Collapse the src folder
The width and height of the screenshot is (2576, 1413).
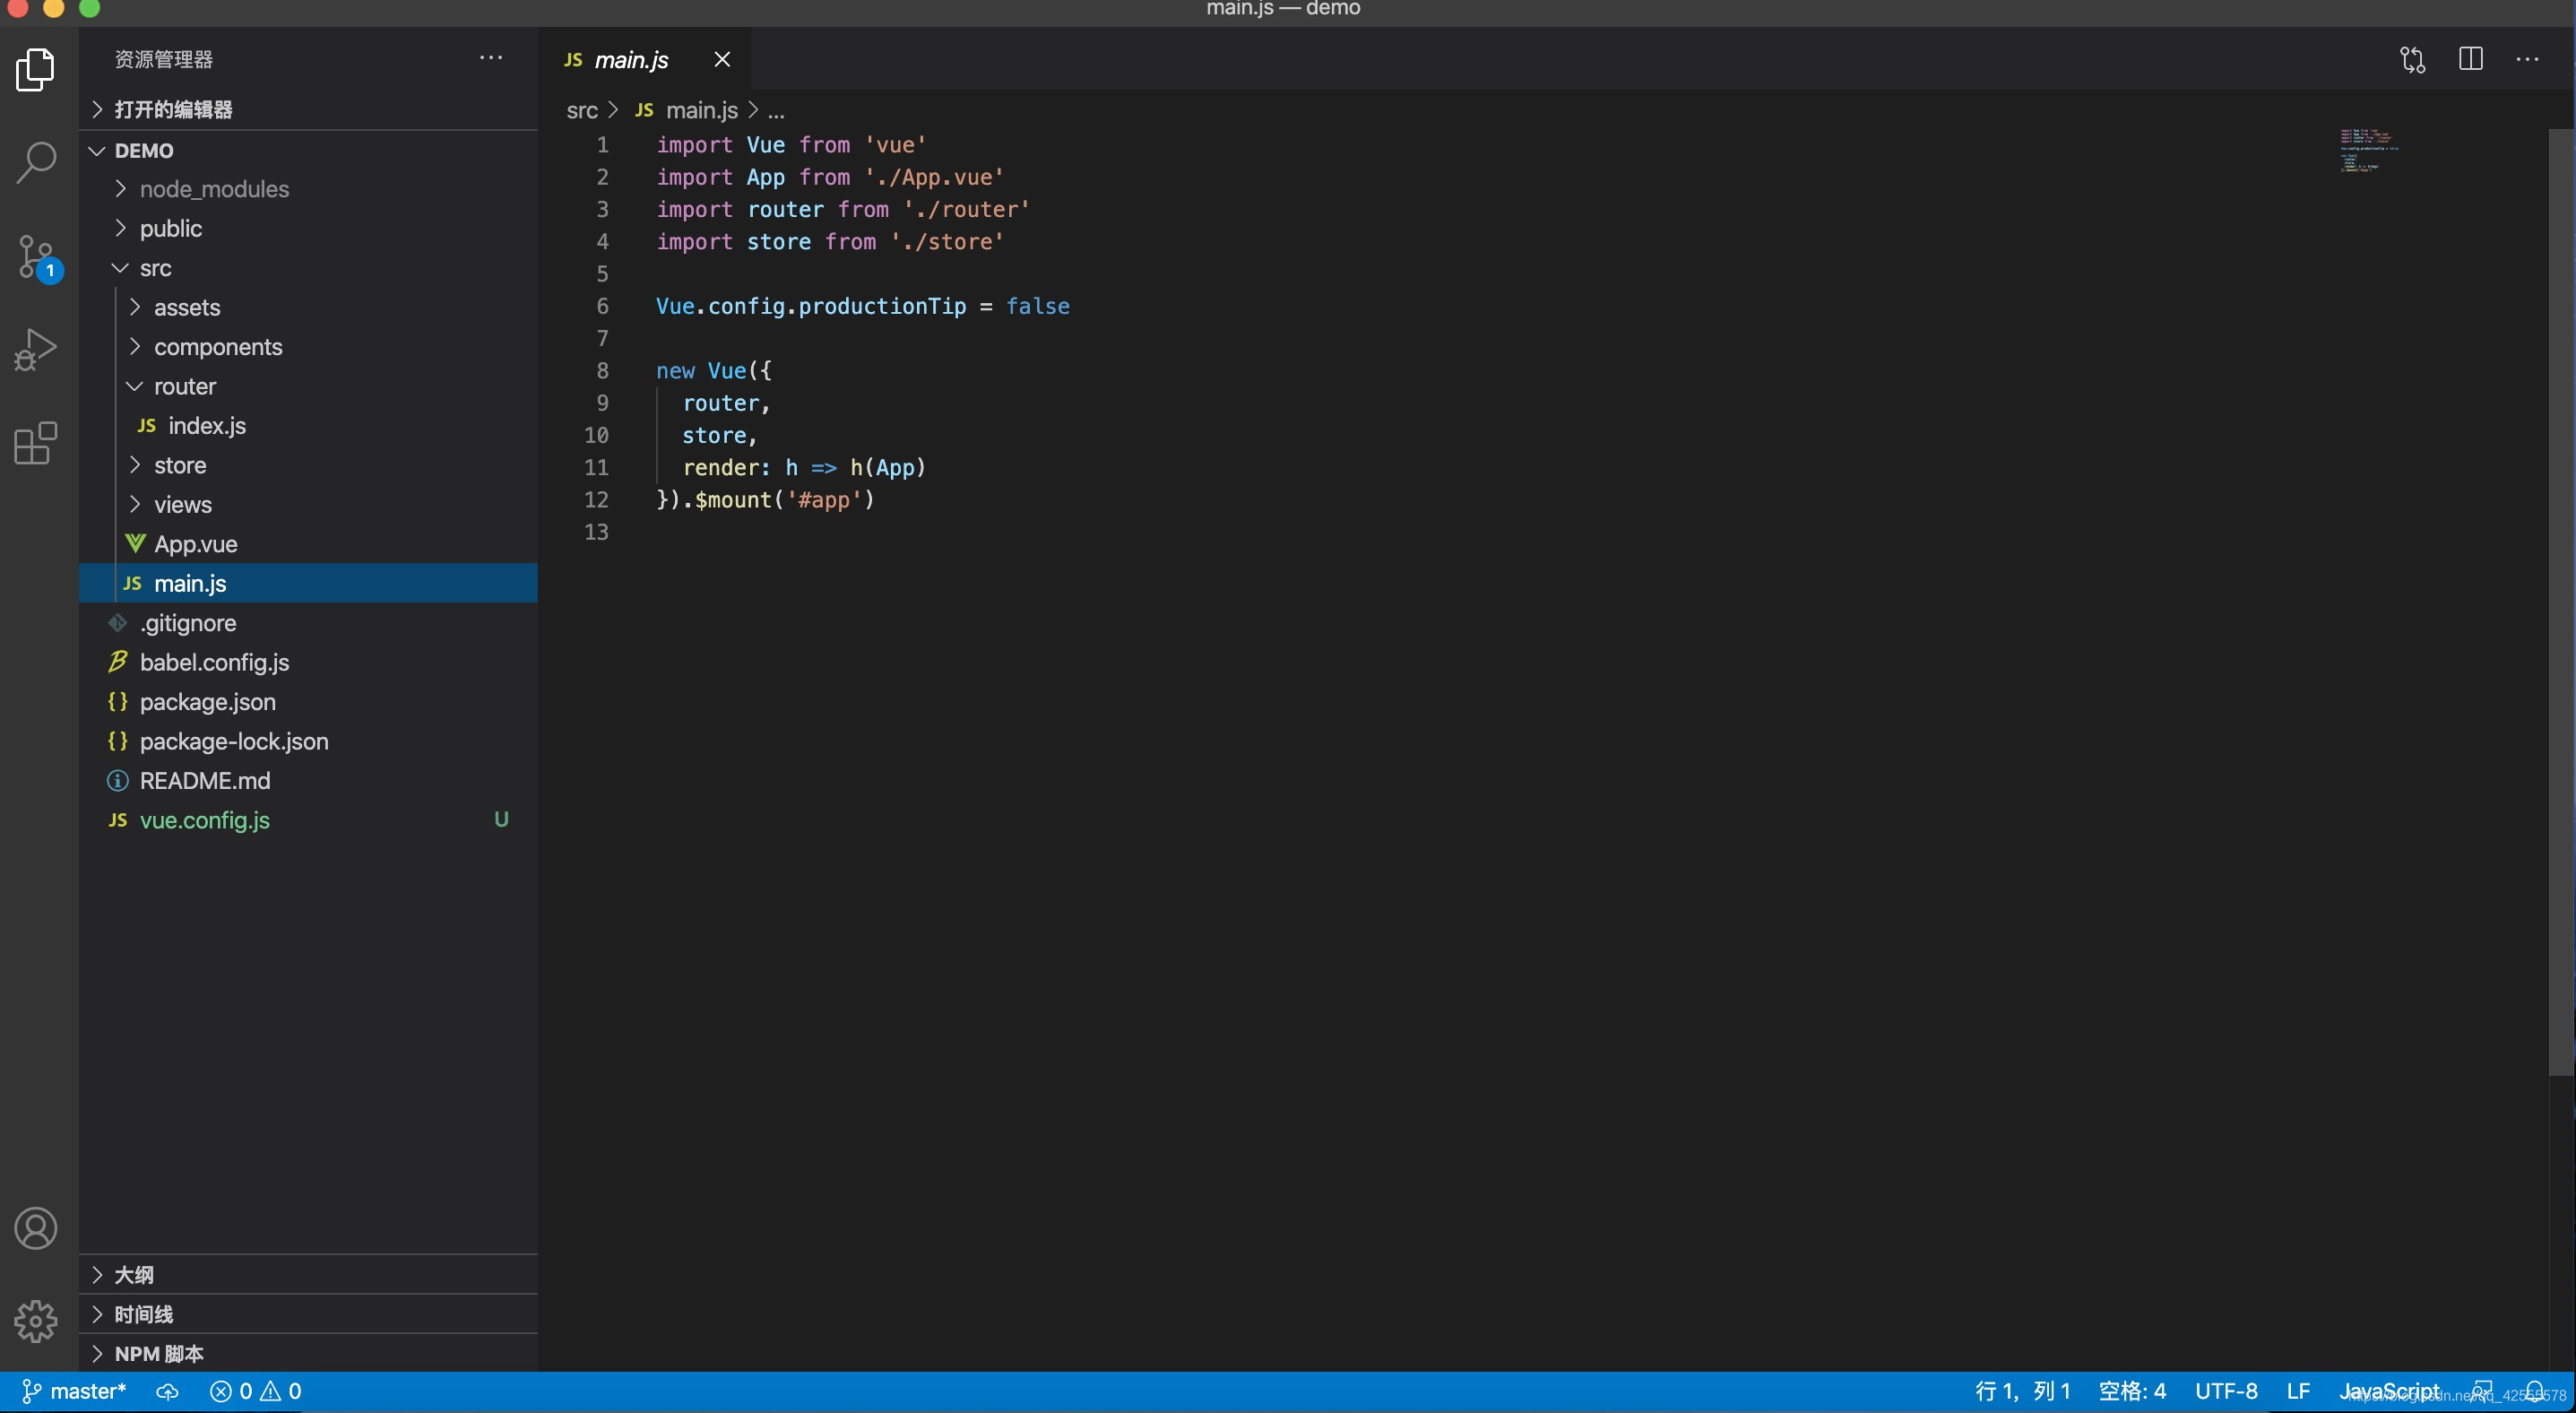308,268
